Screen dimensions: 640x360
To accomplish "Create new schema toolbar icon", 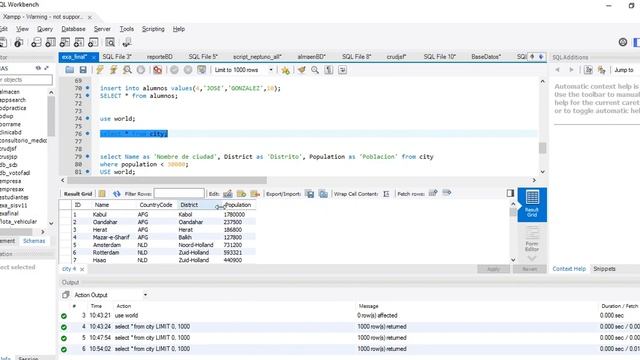I will 36,42.
